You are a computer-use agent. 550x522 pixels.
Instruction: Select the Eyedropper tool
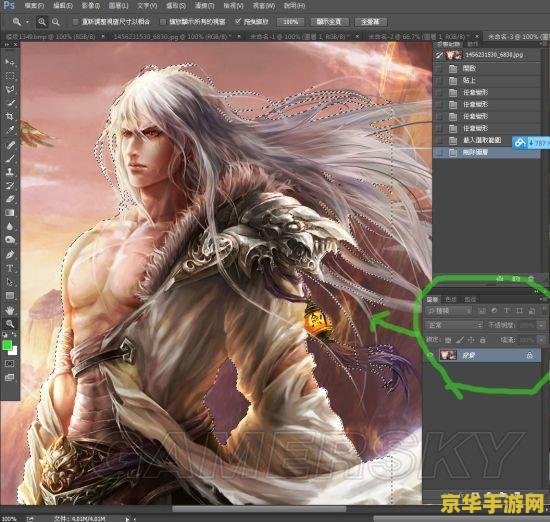(x=10, y=130)
